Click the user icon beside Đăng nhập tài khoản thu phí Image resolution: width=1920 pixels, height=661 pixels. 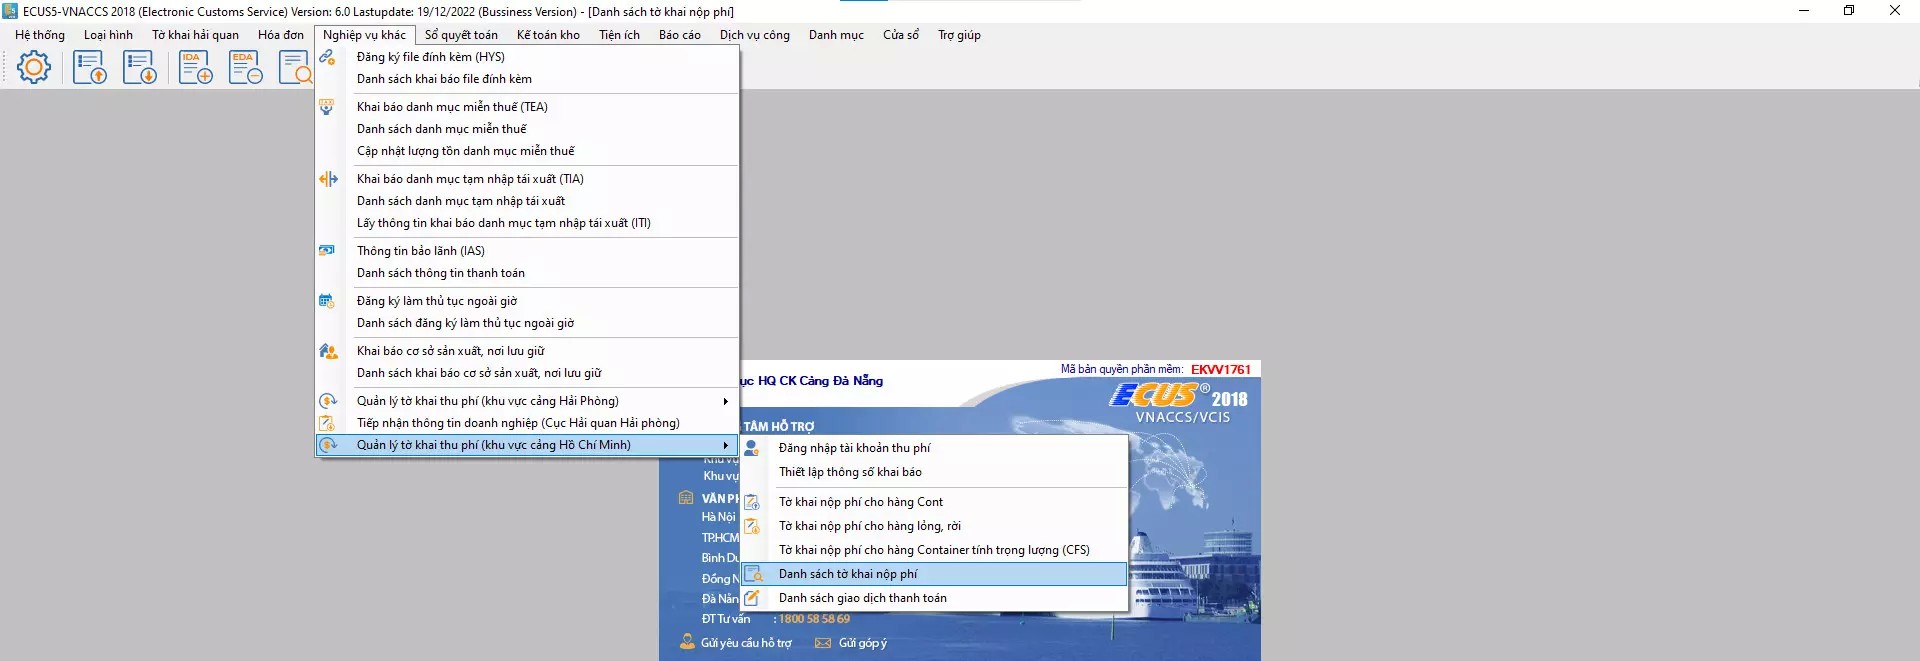coord(752,448)
